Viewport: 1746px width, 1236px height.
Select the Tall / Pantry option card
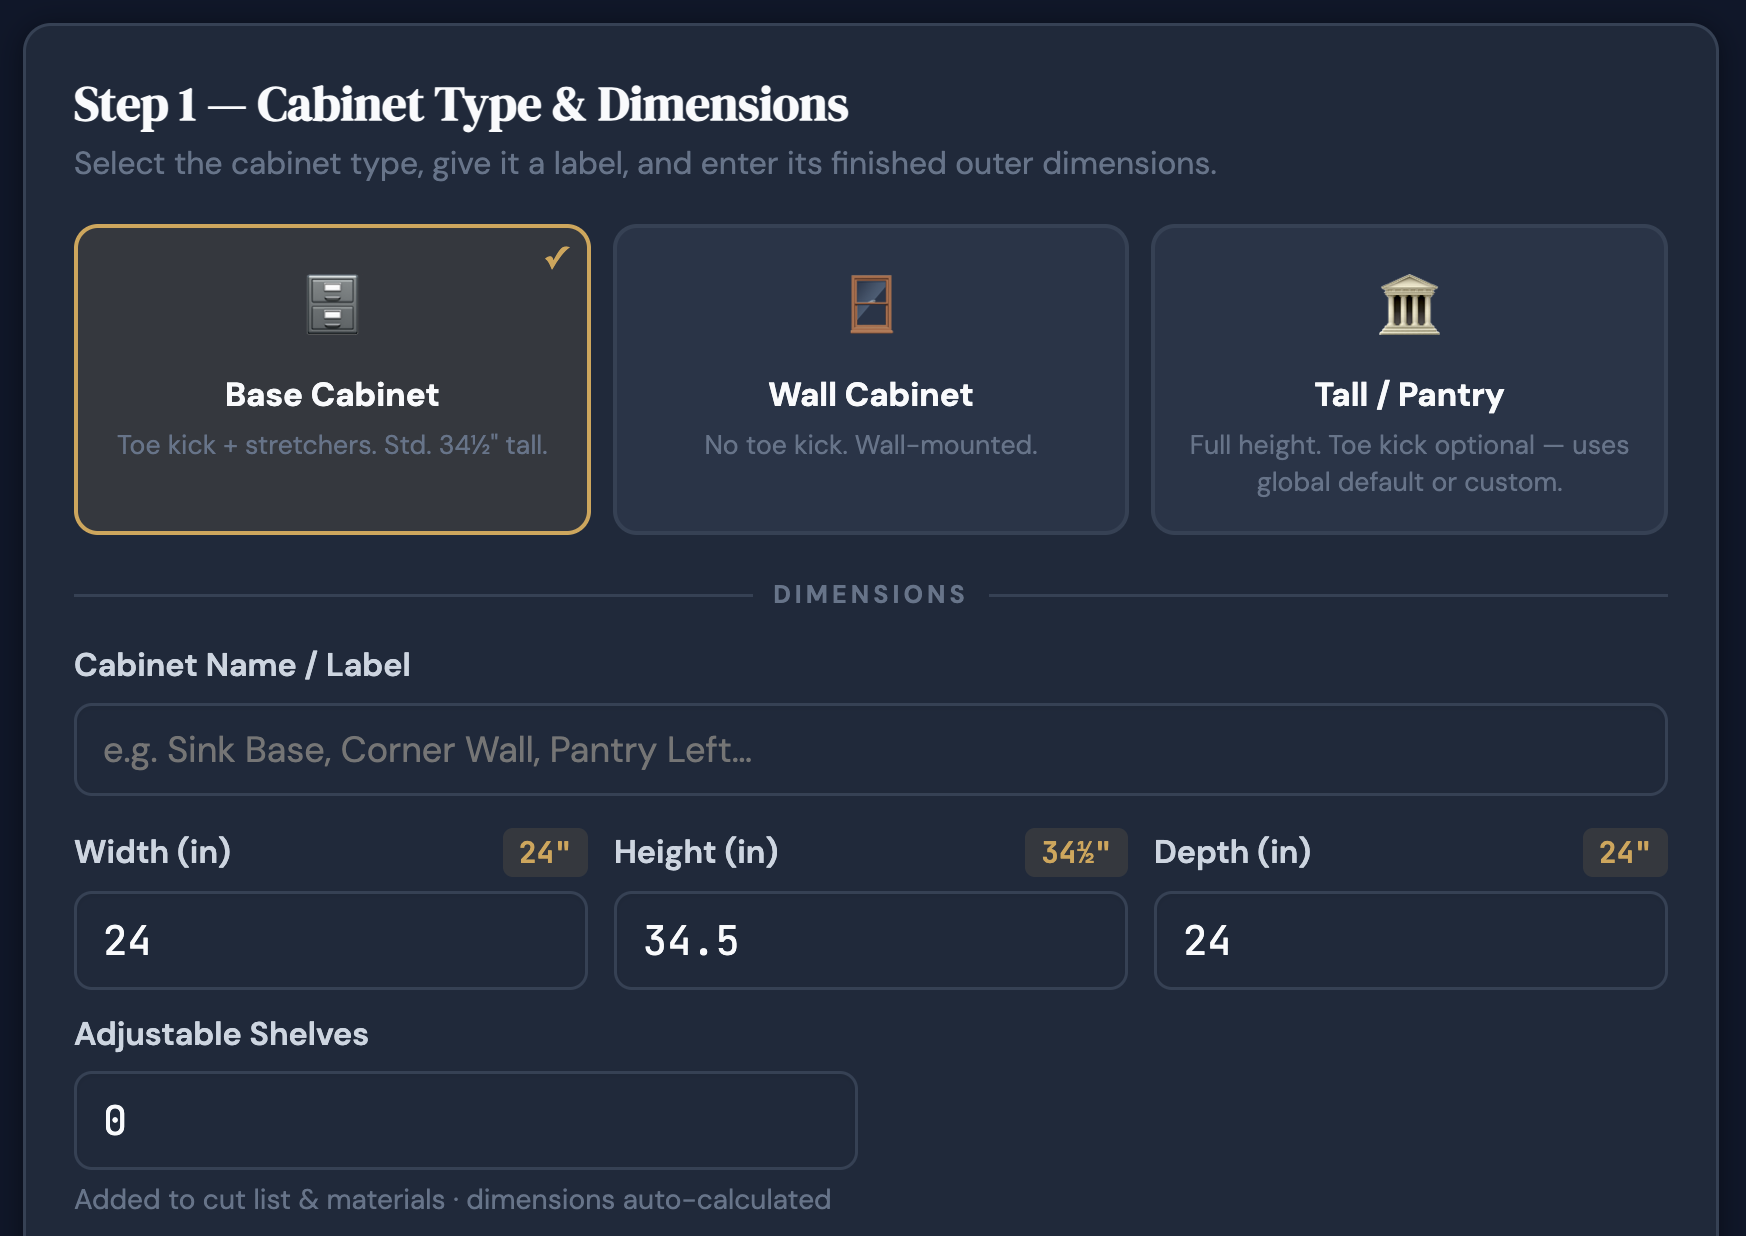coord(1409,381)
